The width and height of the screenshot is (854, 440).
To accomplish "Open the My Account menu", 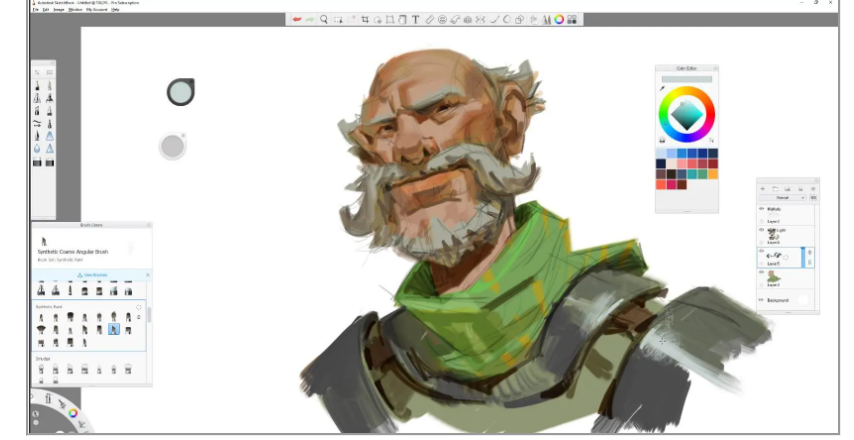I will coord(96,9).
